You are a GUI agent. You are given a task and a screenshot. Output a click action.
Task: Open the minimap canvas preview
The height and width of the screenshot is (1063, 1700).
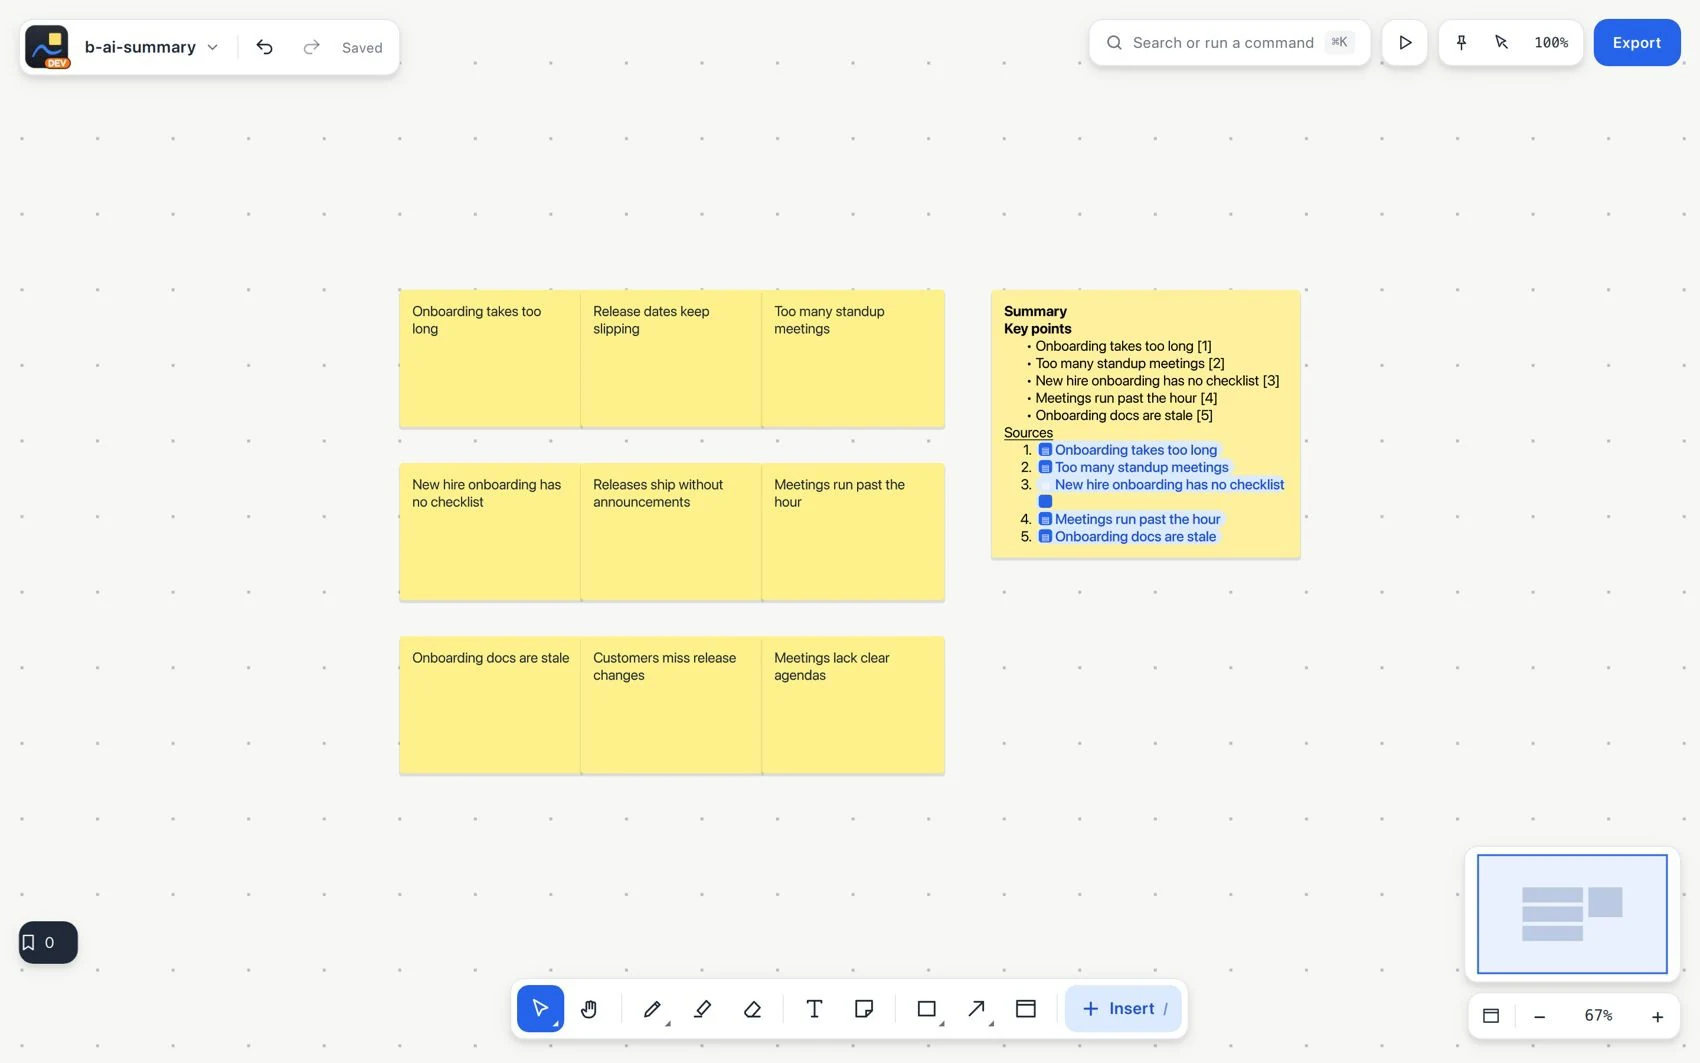click(x=1572, y=913)
